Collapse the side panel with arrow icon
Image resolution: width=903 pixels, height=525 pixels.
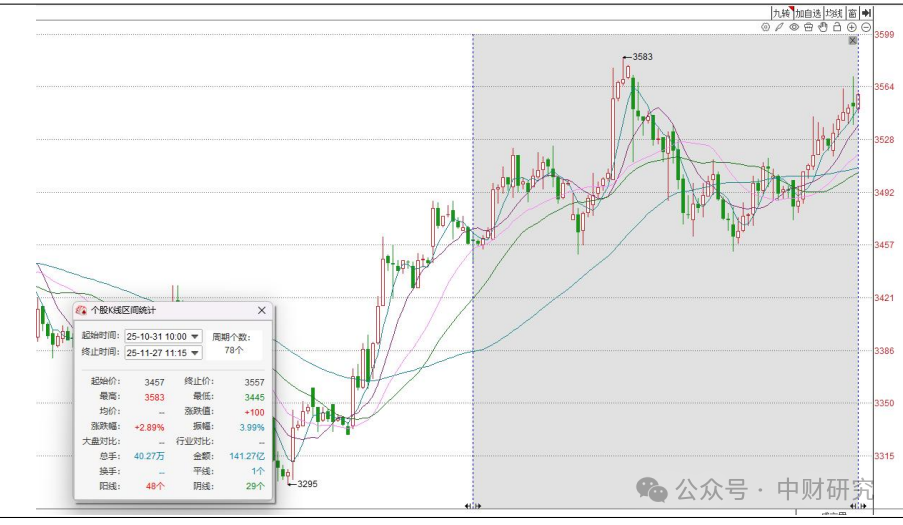867,12
